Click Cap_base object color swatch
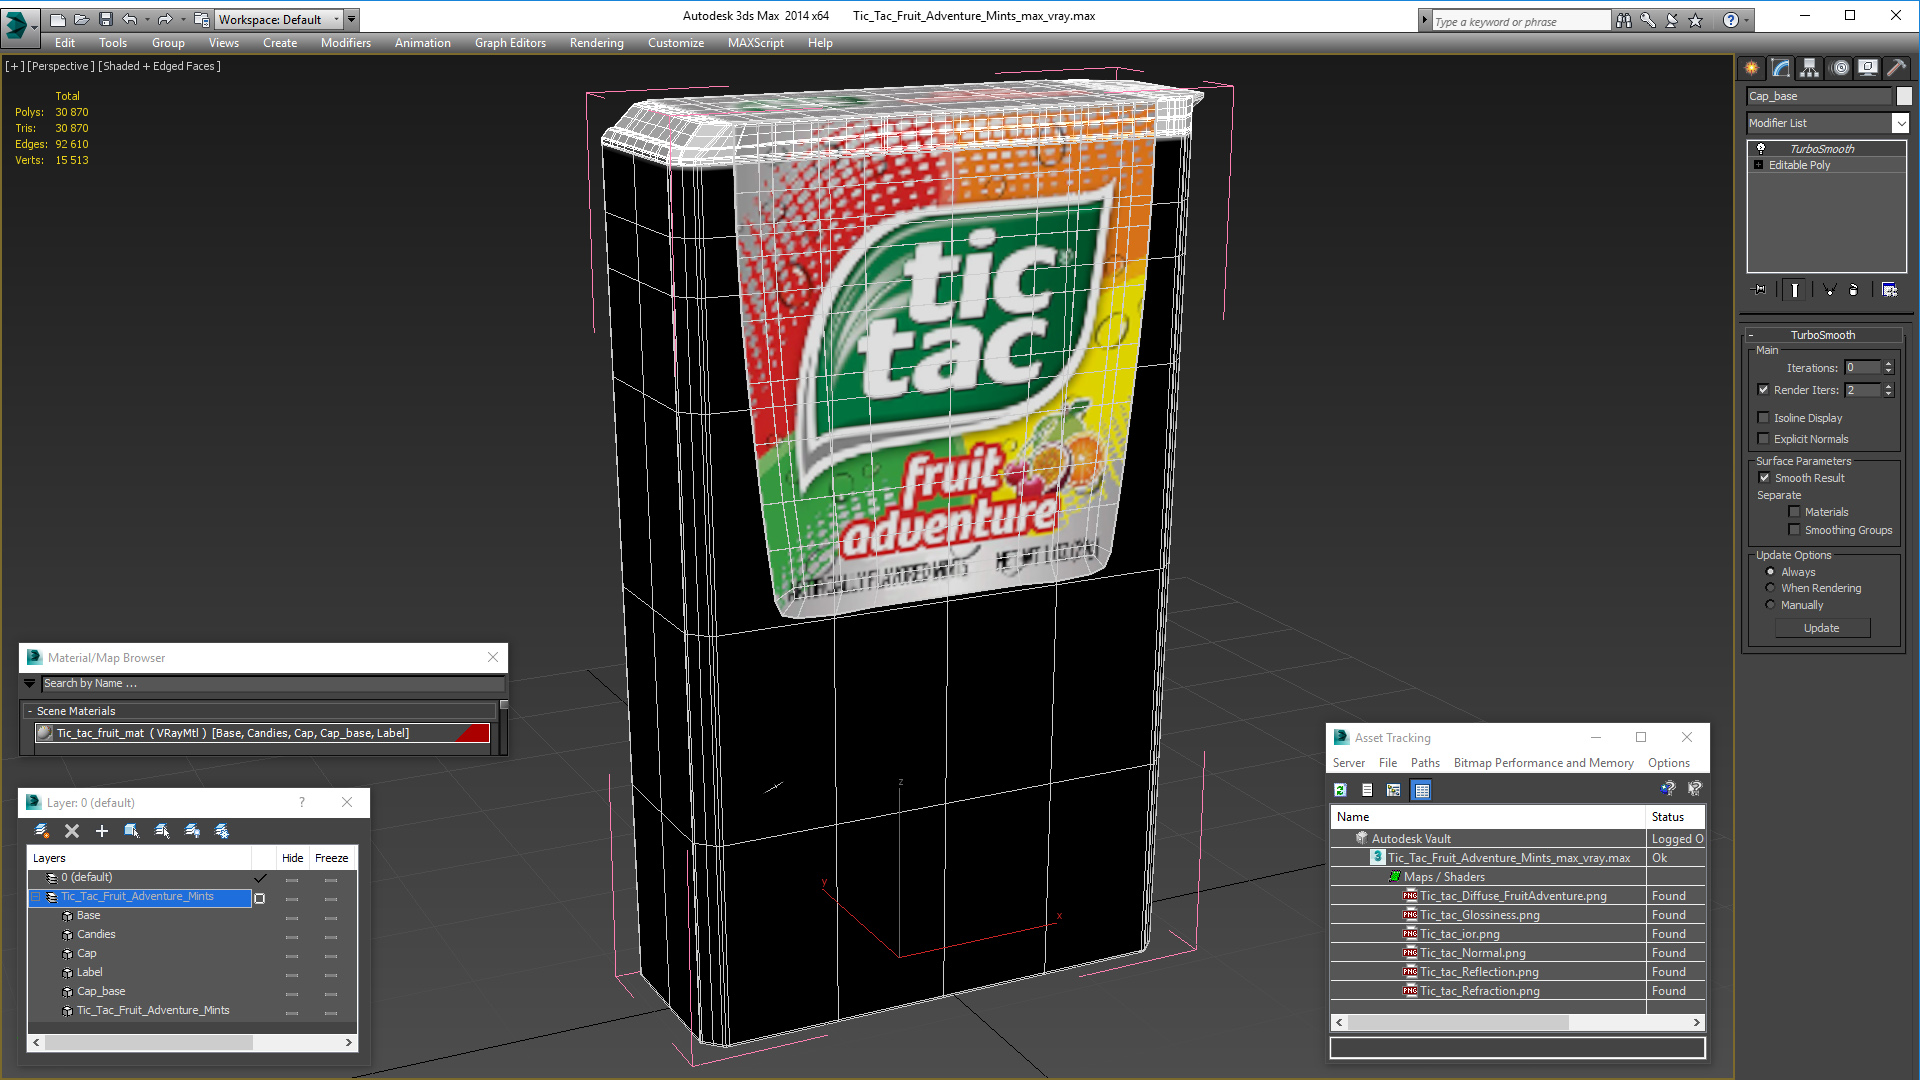 click(1904, 96)
